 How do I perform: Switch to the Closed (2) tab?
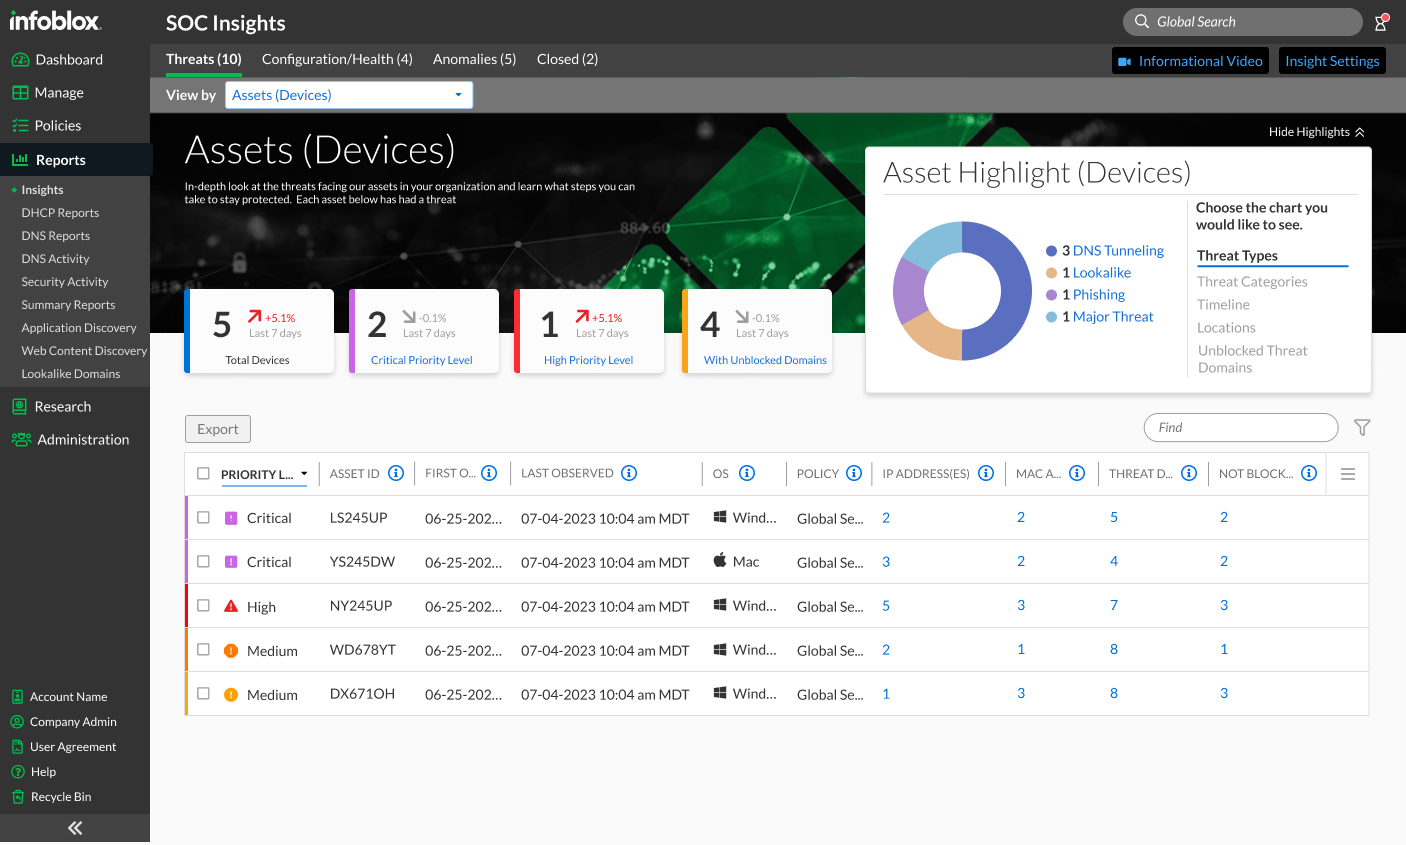click(x=567, y=59)
